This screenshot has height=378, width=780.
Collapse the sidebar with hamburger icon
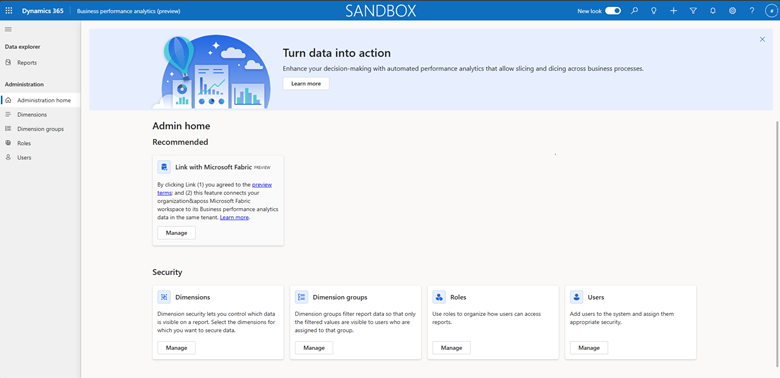pyautogui.click(x=8, y=29)
